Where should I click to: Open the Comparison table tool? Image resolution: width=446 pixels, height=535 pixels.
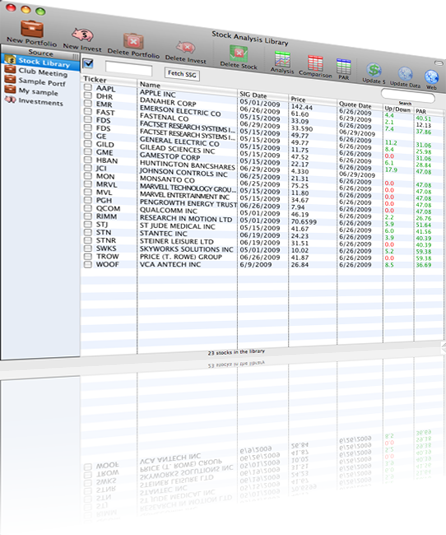315,63
